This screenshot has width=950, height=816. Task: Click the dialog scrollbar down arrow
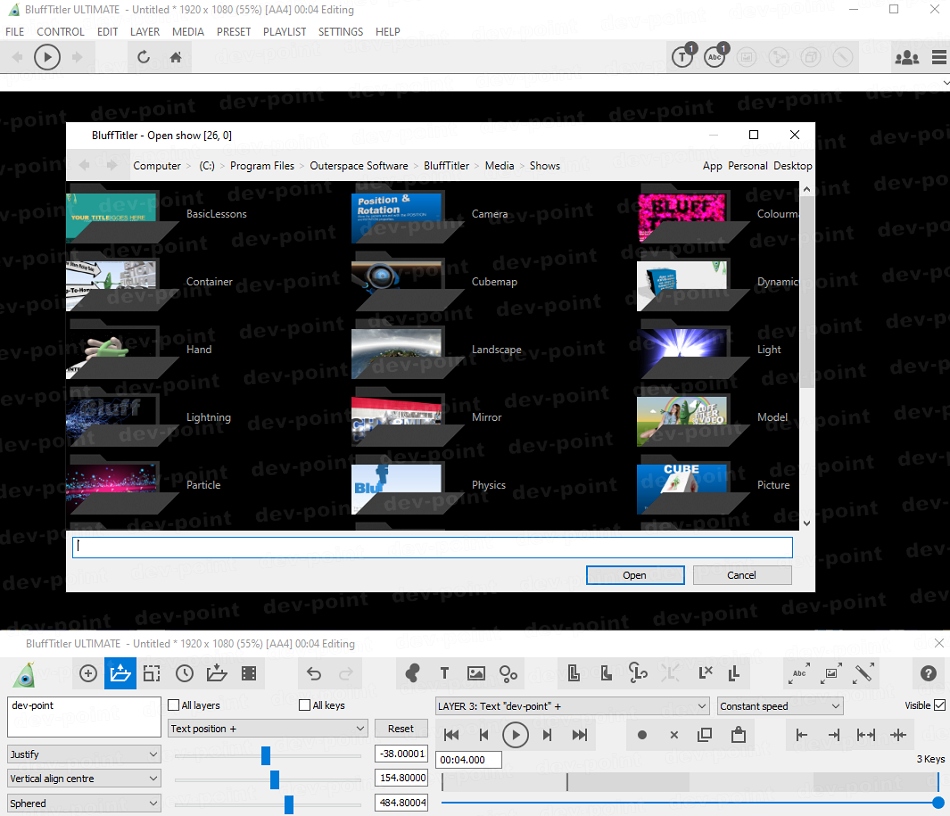806,523
